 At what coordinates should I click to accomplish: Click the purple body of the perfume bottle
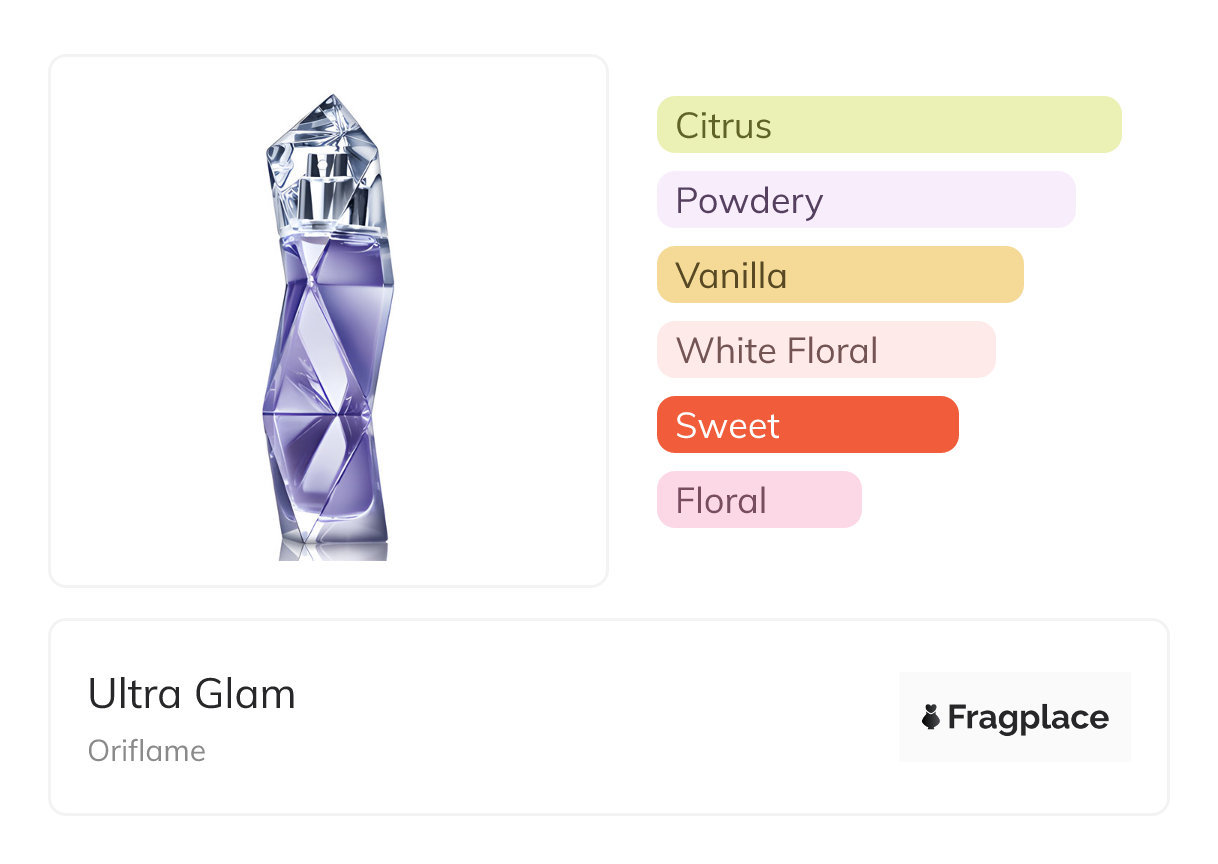328,380
